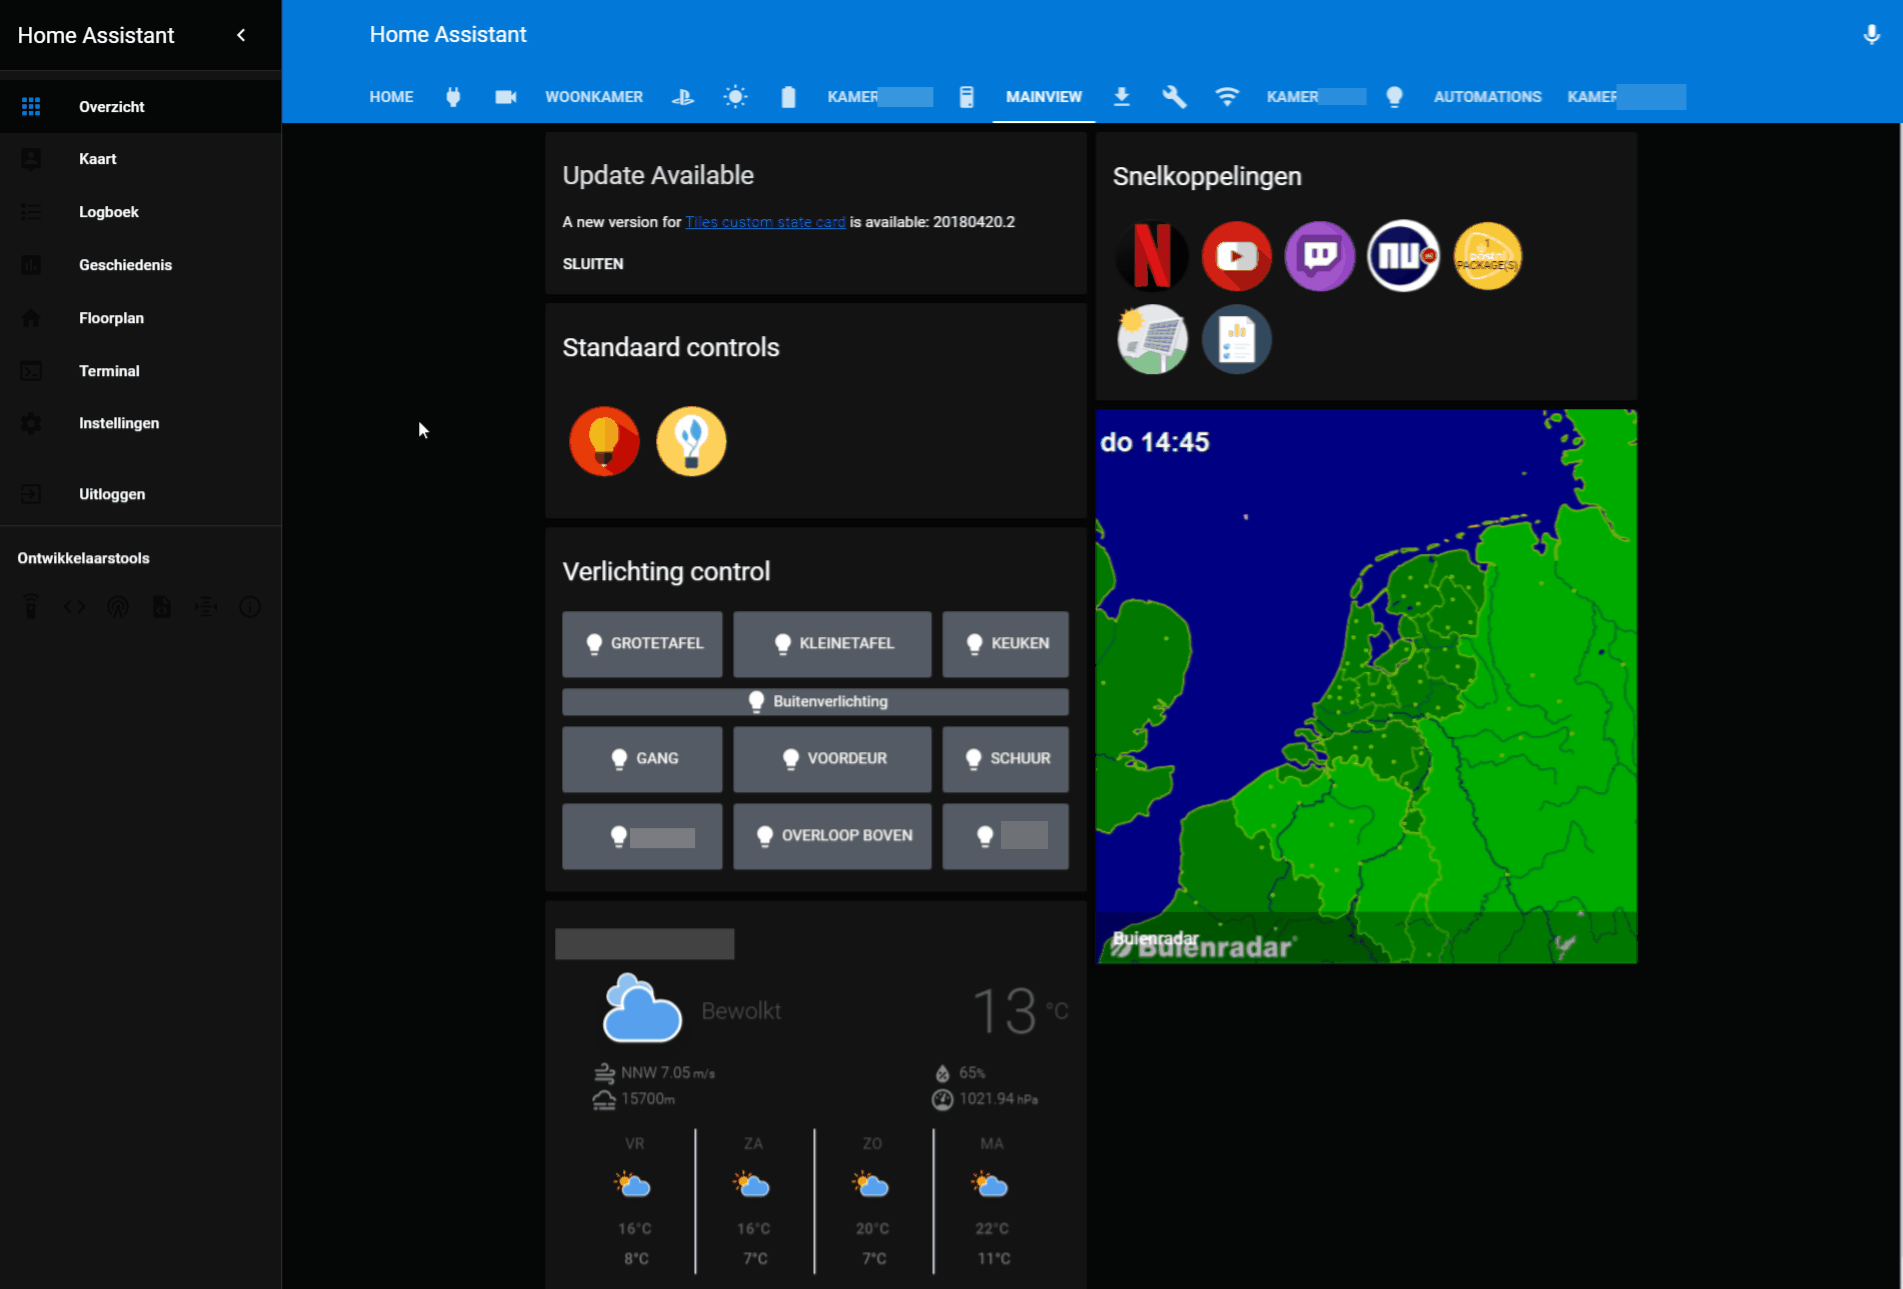Toggle the KLEINETAFEL light
The width and height of the screenshot is (1903, 1289).
832,644
